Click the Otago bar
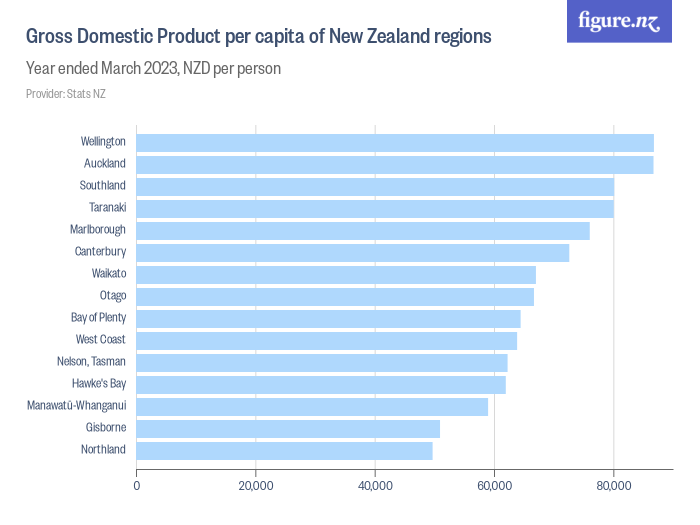Screen dimensions: 700x525 pos(334,296)
